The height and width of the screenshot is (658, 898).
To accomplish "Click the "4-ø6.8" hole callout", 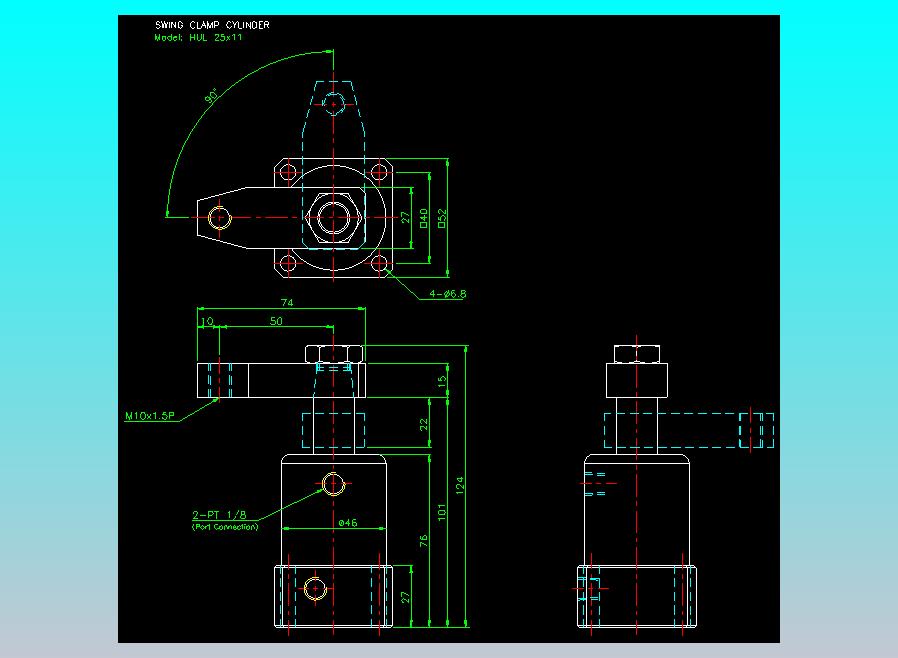I will 447,294.
